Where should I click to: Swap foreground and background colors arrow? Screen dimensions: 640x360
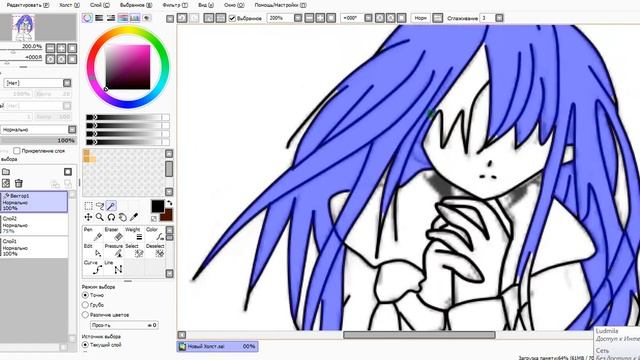click(x=169, y=202)
